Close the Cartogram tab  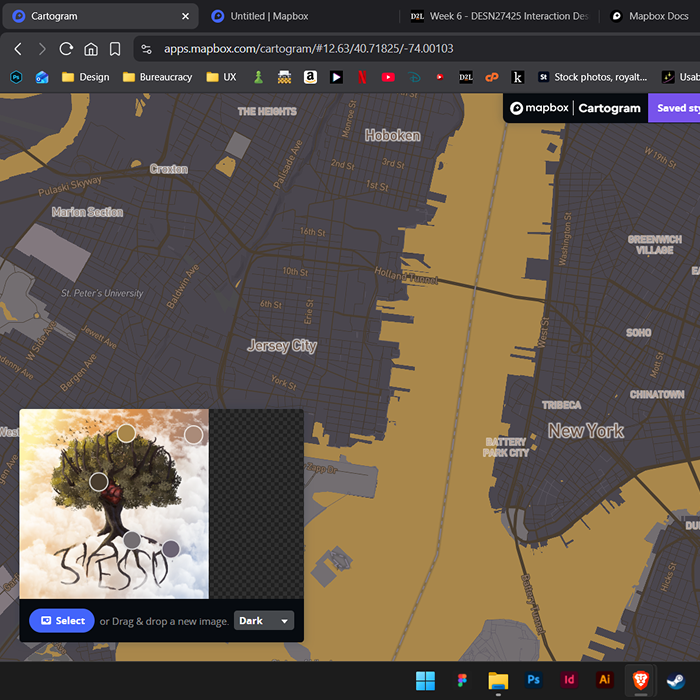coord(185,16)
